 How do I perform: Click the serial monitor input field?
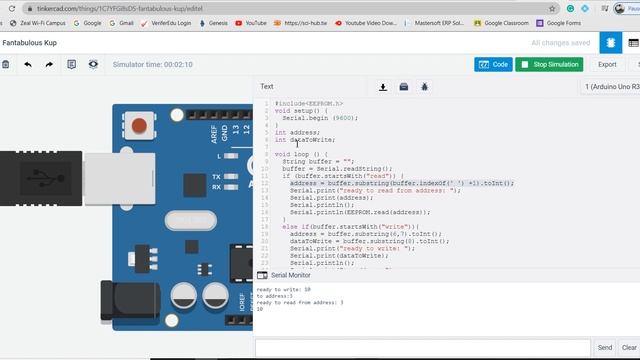pyautogui.click(x=423, y=347)
